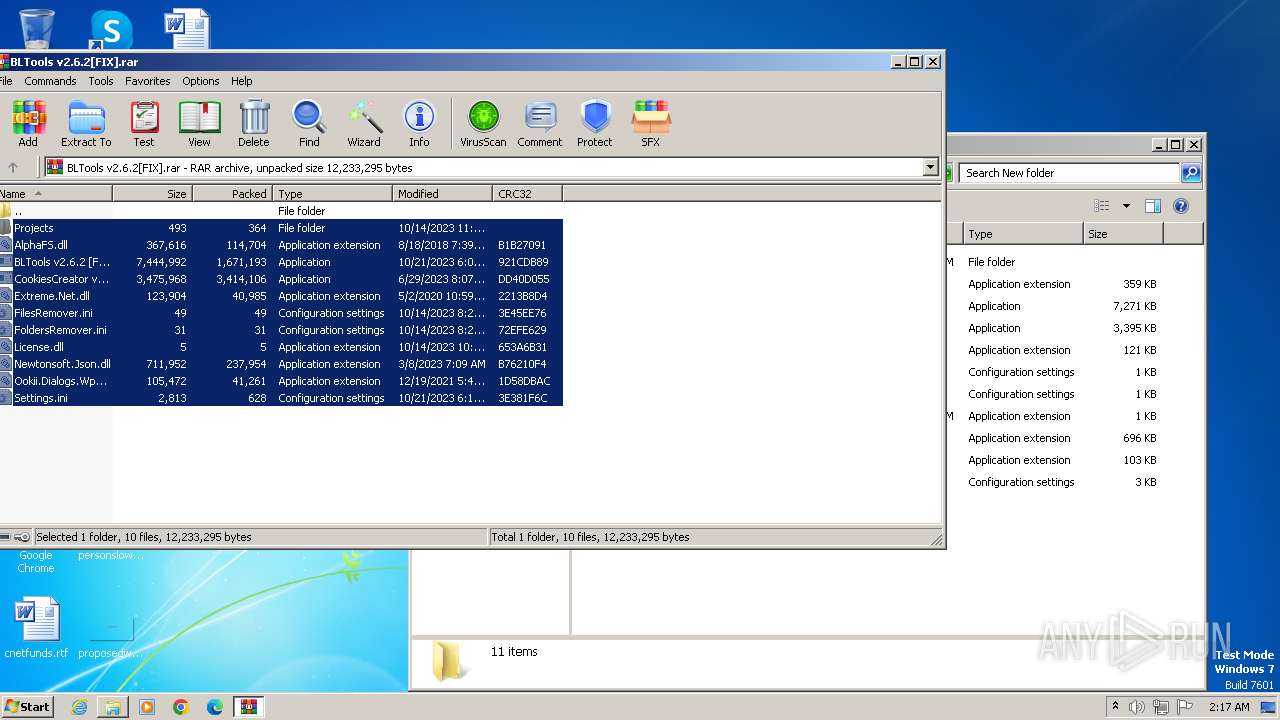The width and height of the screenshot is (1280, 720).
Task: Sort by Size column in WinRAR
Action: (x=152, y=194)
